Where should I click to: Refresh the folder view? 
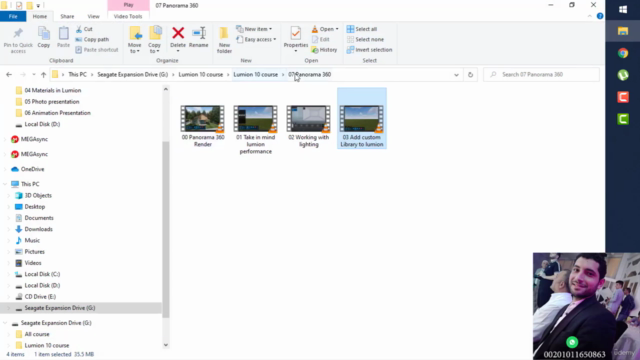tap(470, 75)
